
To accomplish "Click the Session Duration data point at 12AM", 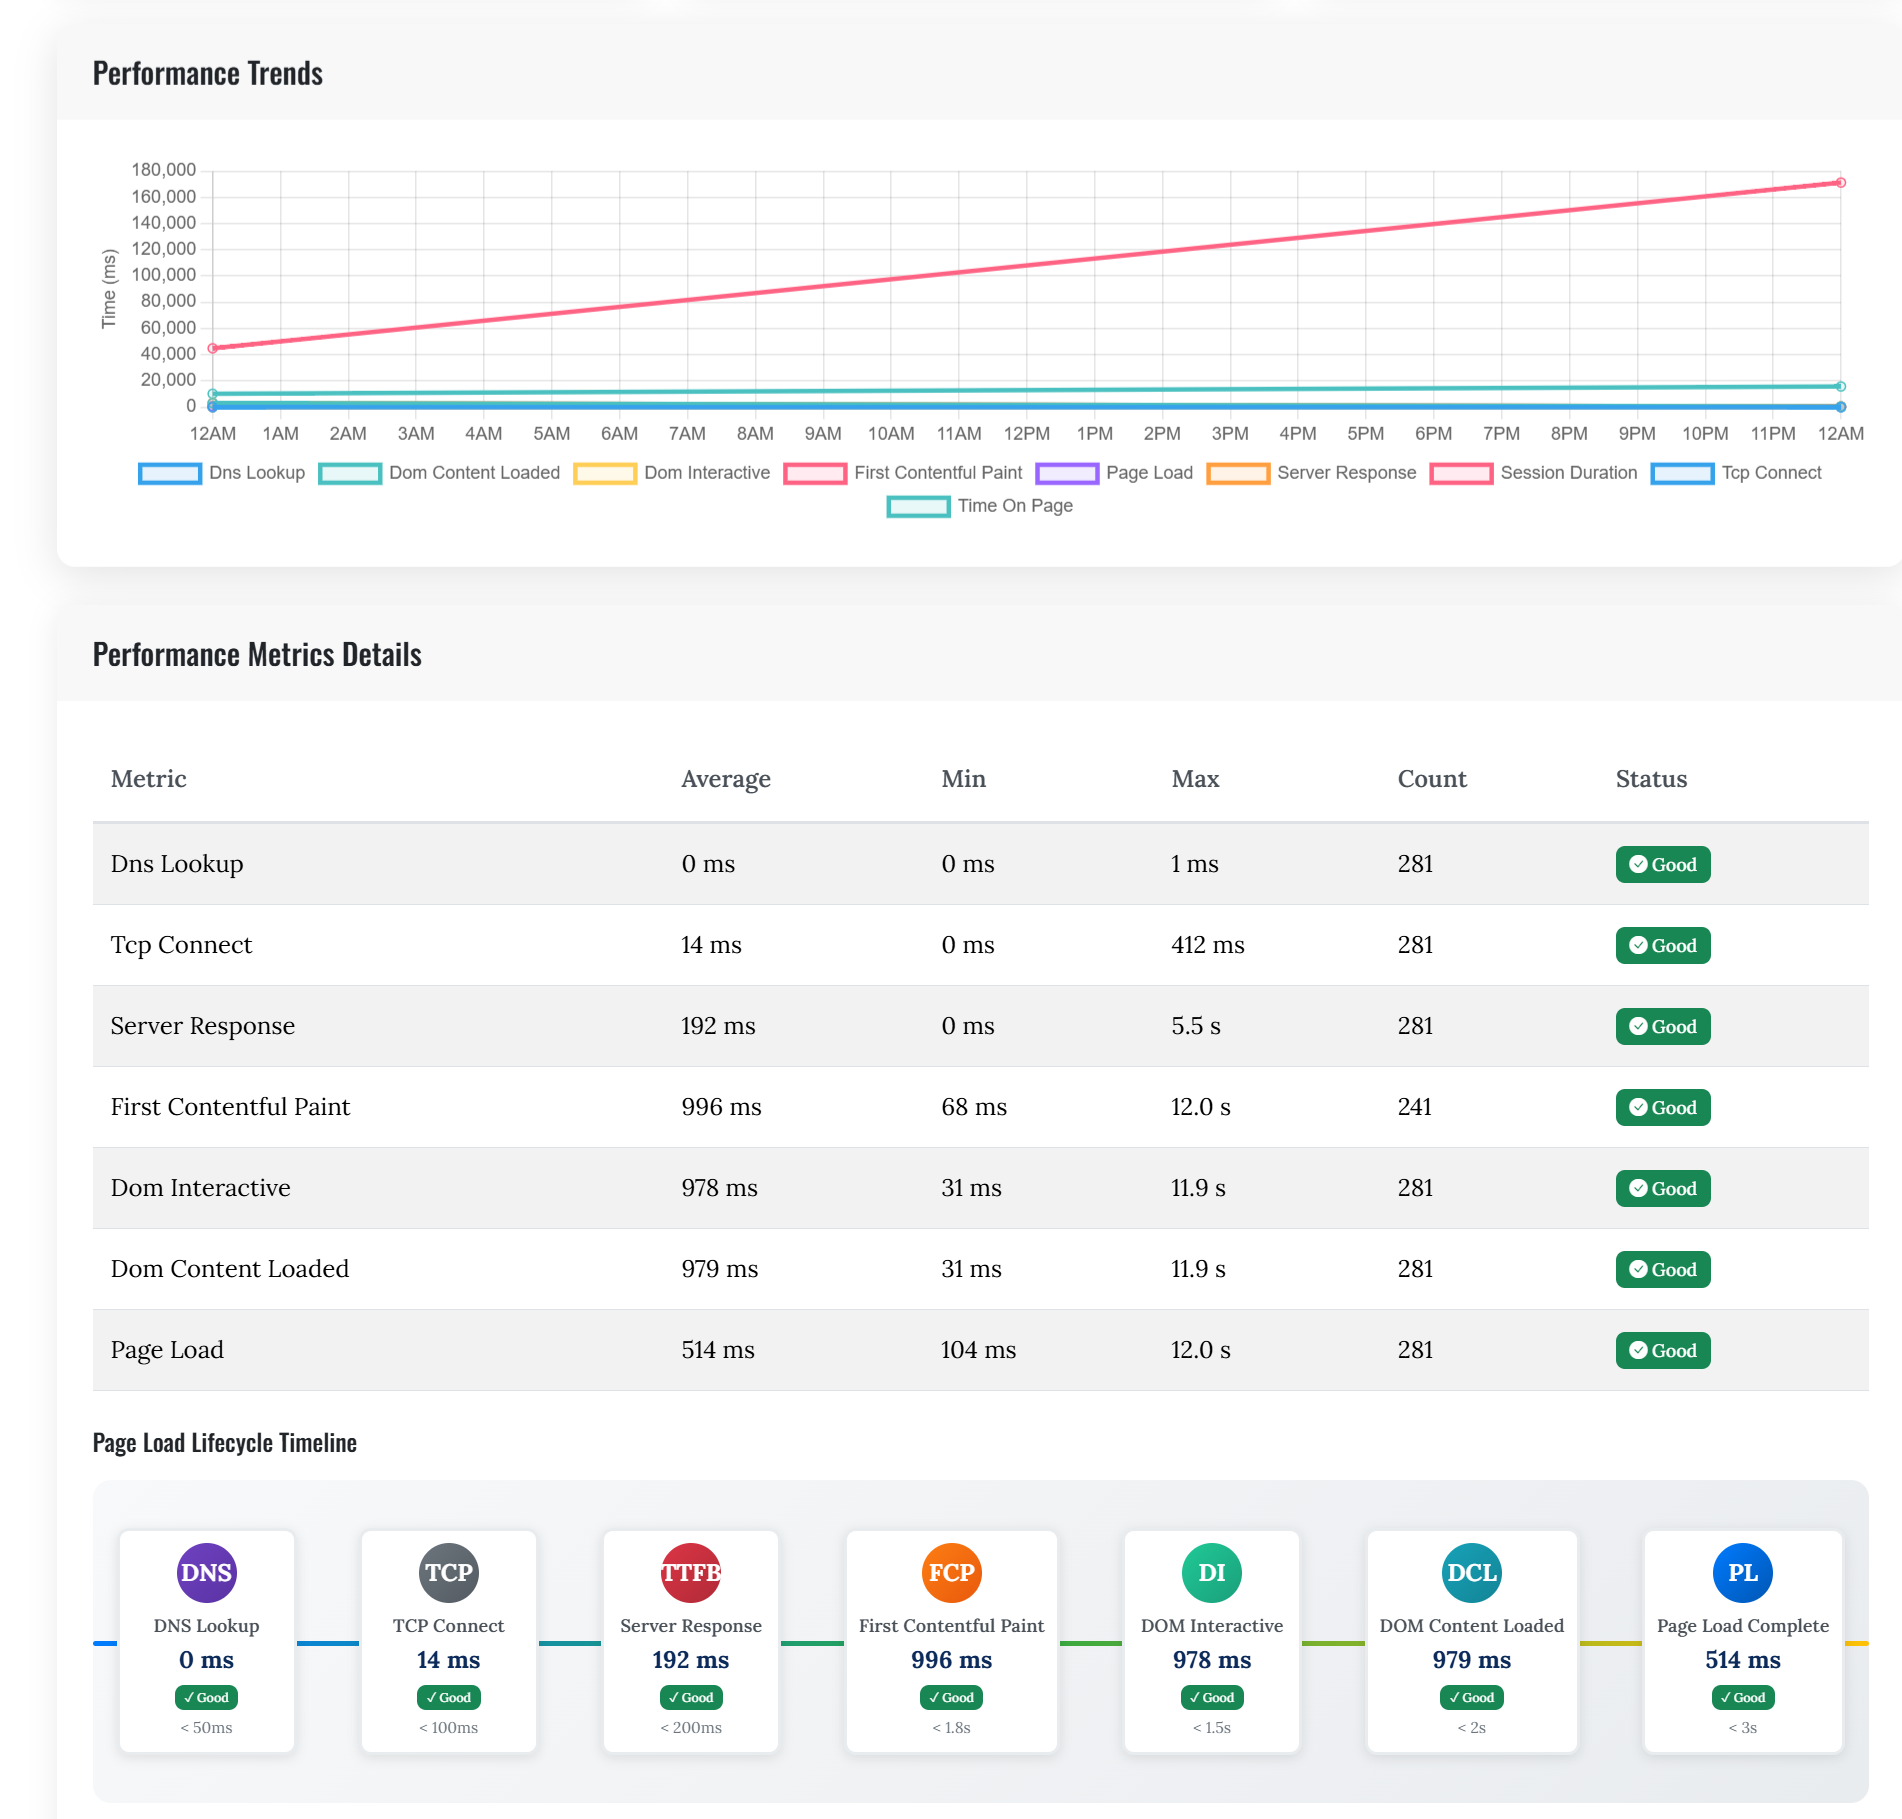I will [211, 348].
